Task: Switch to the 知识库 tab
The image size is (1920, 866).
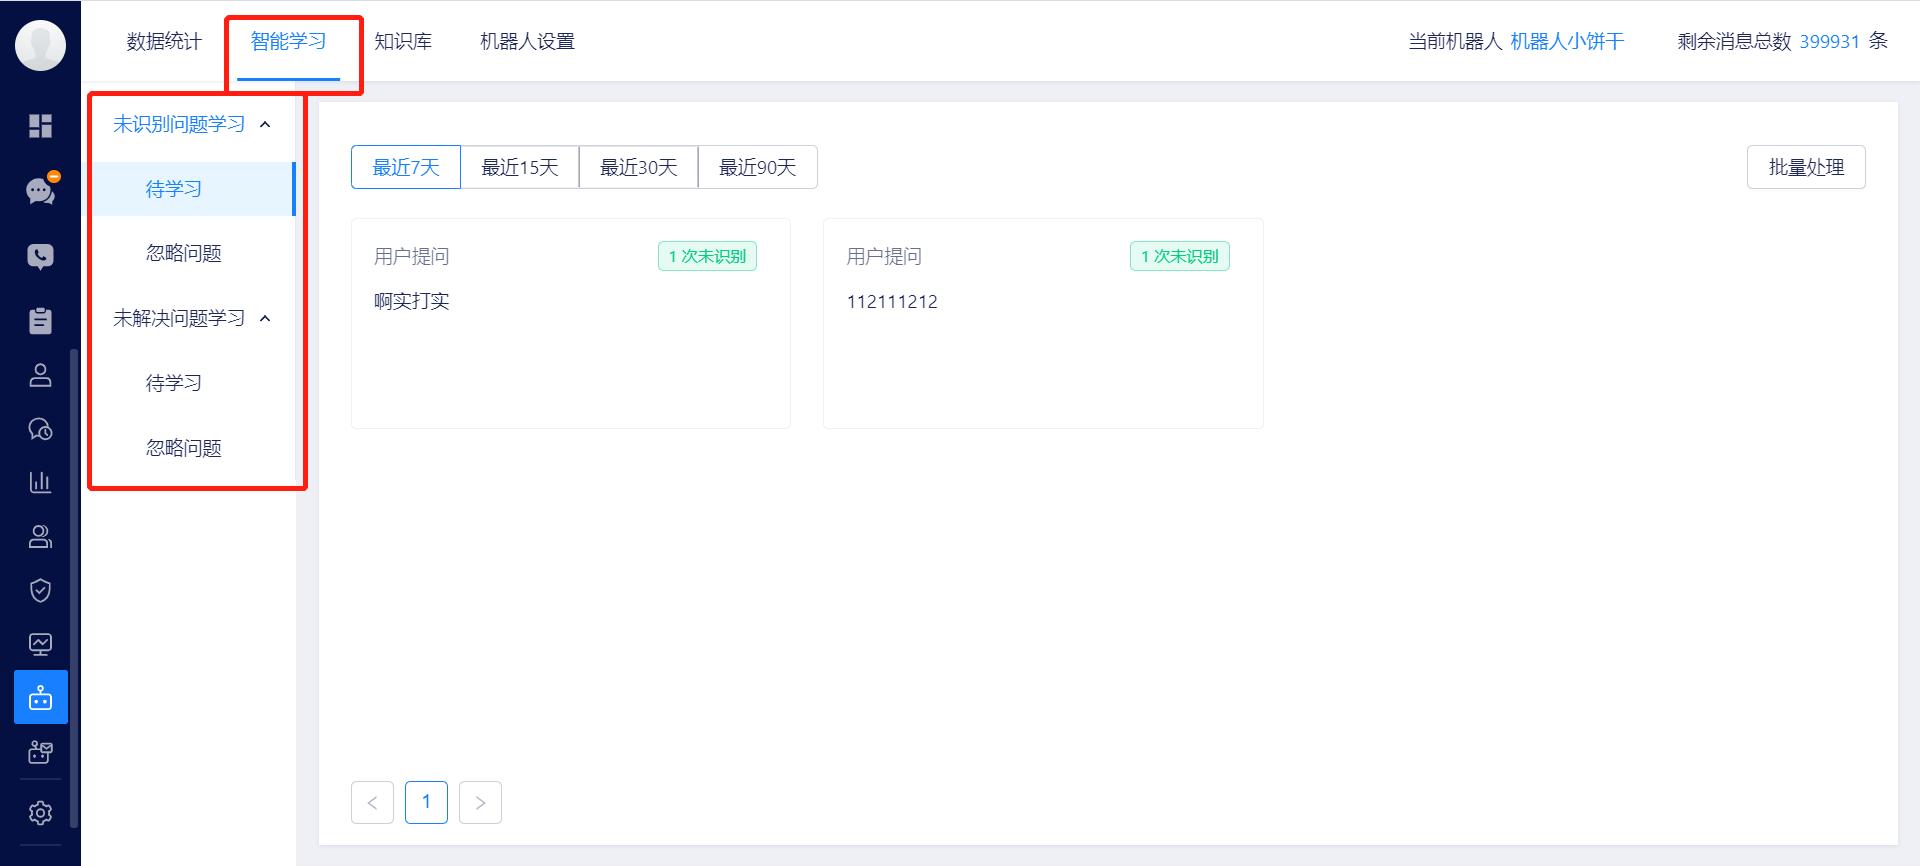Action: click(x=403, y=42)
